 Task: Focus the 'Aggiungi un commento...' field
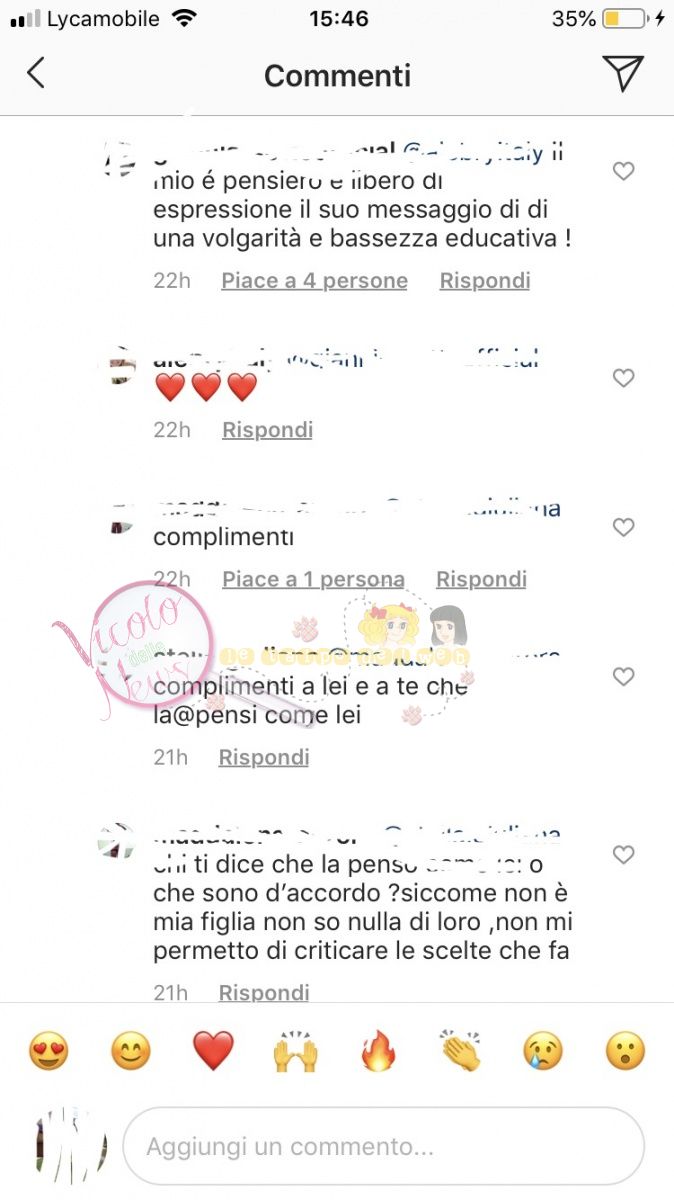[x=383, y=1146]
